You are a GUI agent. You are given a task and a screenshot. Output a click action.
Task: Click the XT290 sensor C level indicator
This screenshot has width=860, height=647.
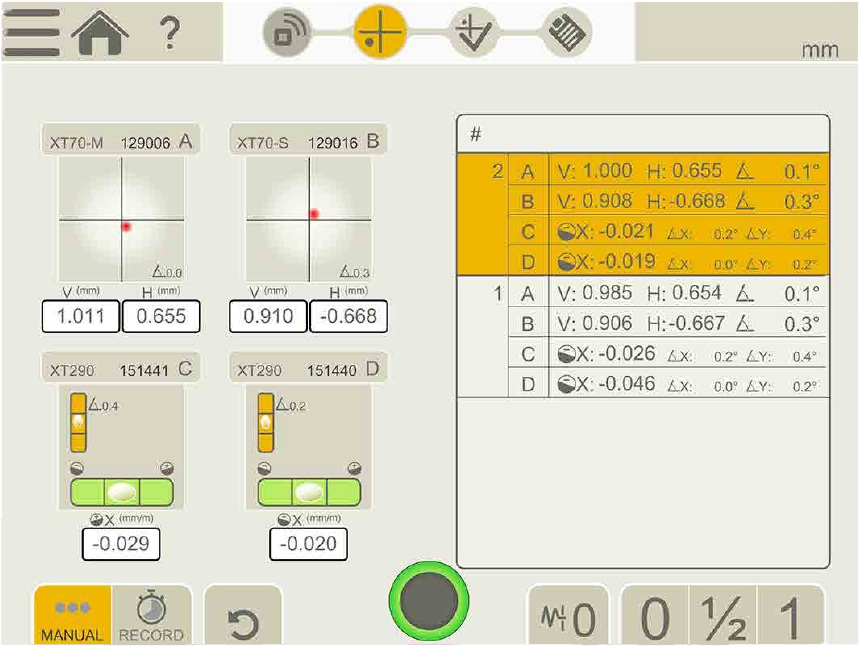click(121, 445)
